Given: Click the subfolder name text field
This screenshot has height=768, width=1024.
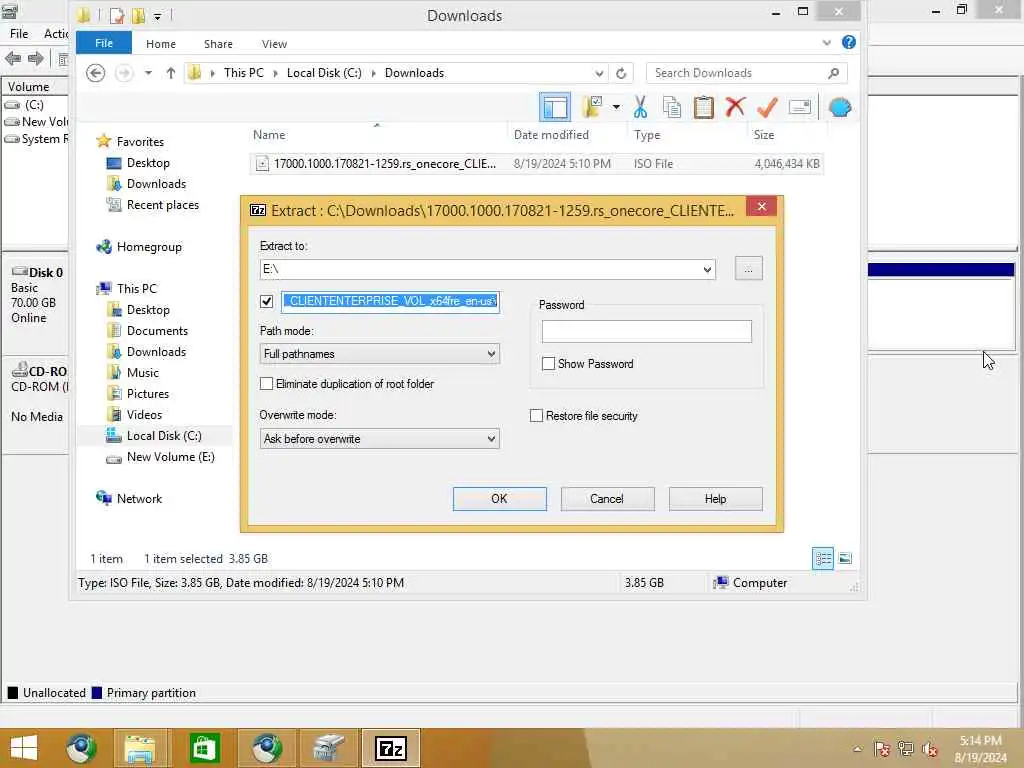Looking at the screenshot, I should [x=391, y=301].
